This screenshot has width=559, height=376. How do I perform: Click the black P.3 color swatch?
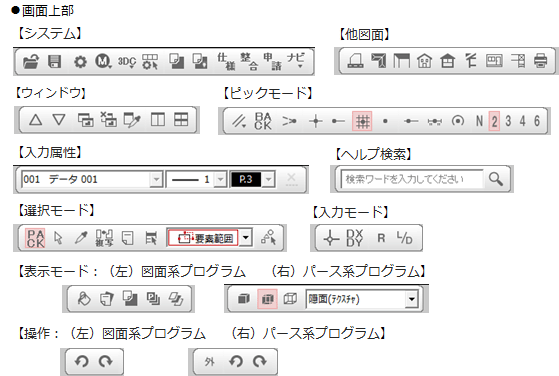click(x=246, y=179)
